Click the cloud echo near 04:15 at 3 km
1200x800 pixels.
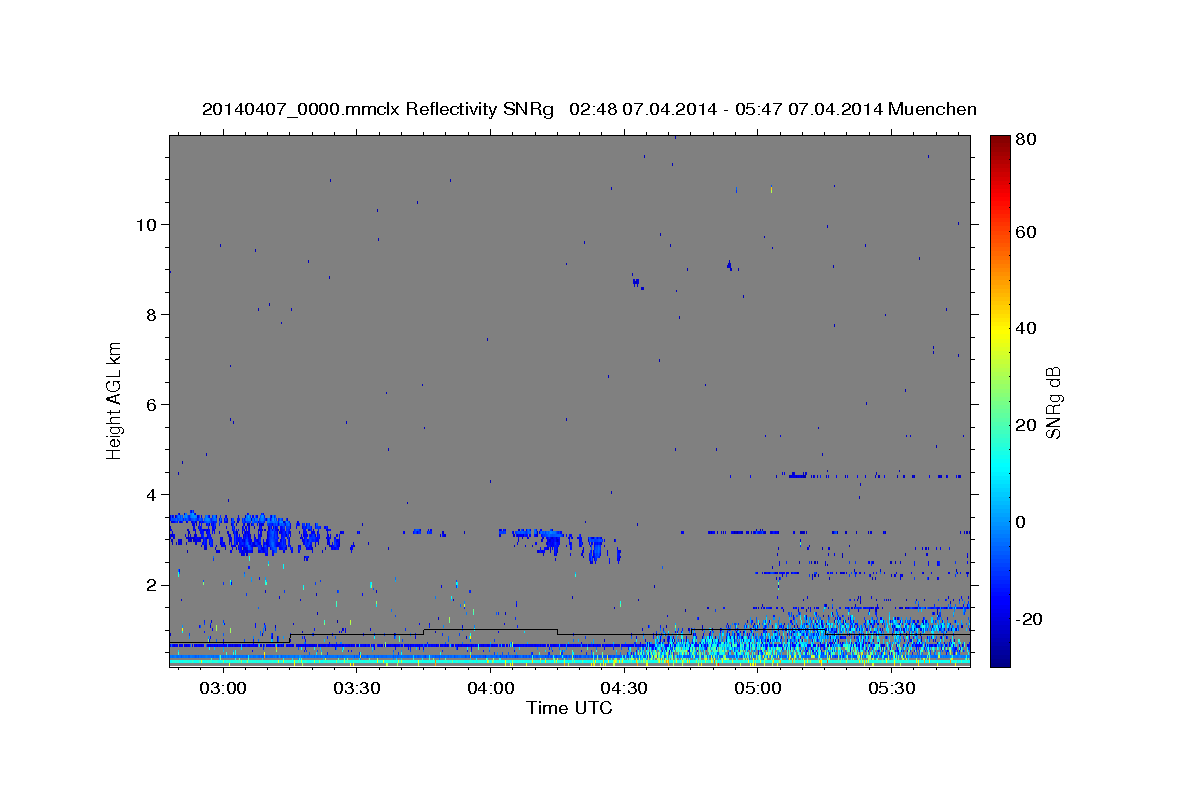(x=560, y=544)
